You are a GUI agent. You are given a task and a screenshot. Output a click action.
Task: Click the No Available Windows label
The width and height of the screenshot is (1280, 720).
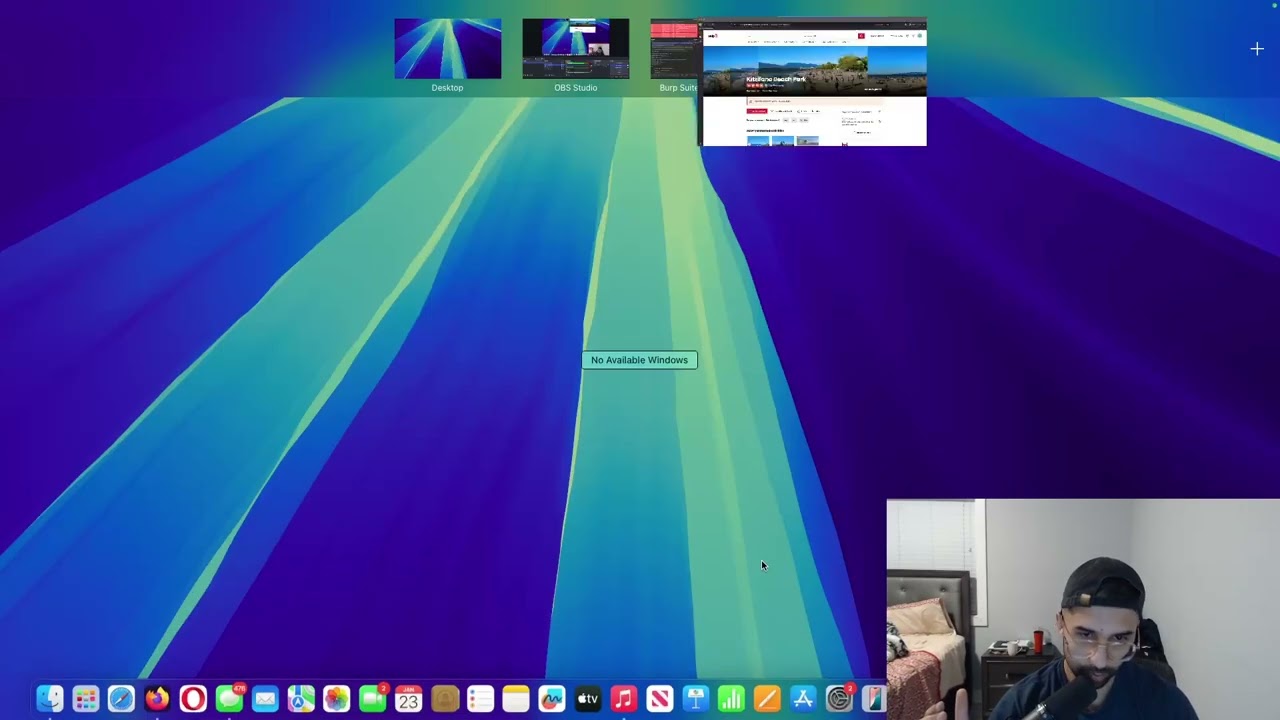(x=639, y=360)
